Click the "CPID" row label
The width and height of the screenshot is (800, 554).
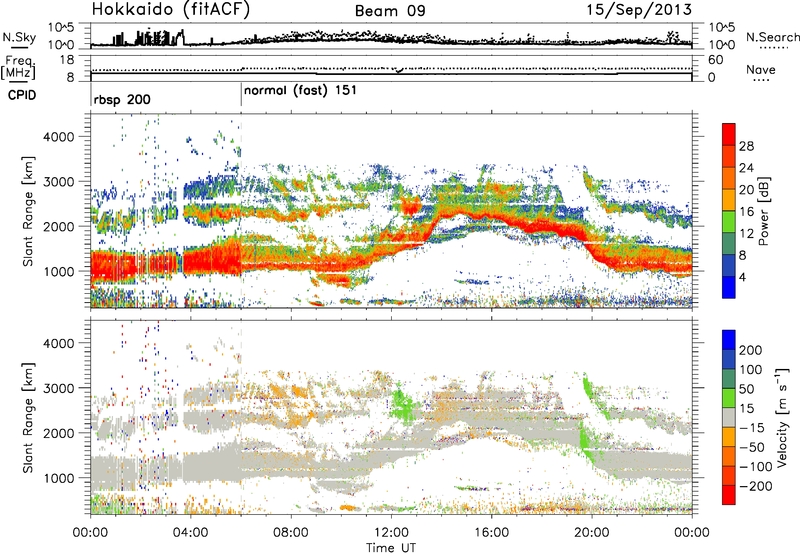[22, 95]
